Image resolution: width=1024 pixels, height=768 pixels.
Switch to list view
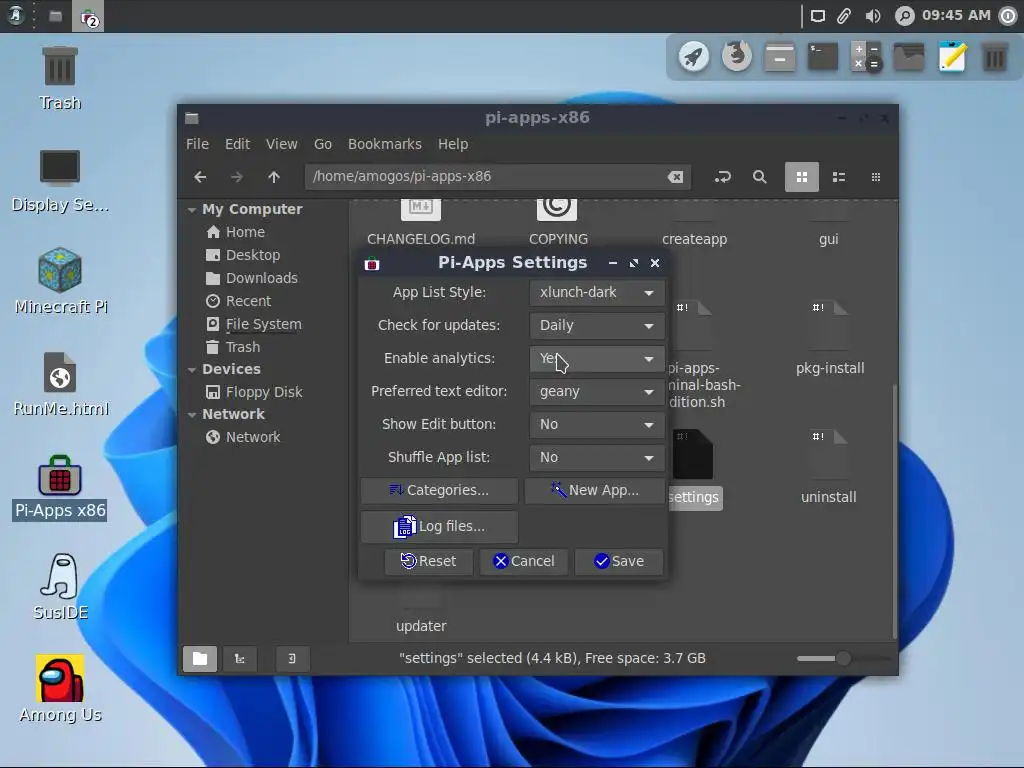839,177
